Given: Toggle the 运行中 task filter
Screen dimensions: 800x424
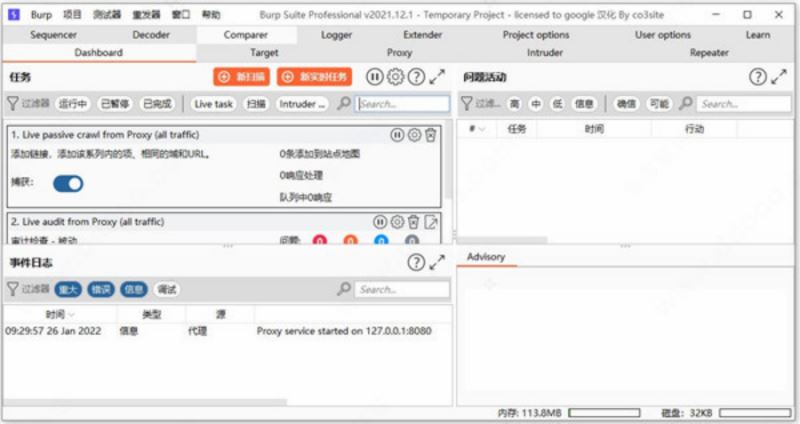Looking at the screenshot, I should pyautogui.click(x=73, y=104).
